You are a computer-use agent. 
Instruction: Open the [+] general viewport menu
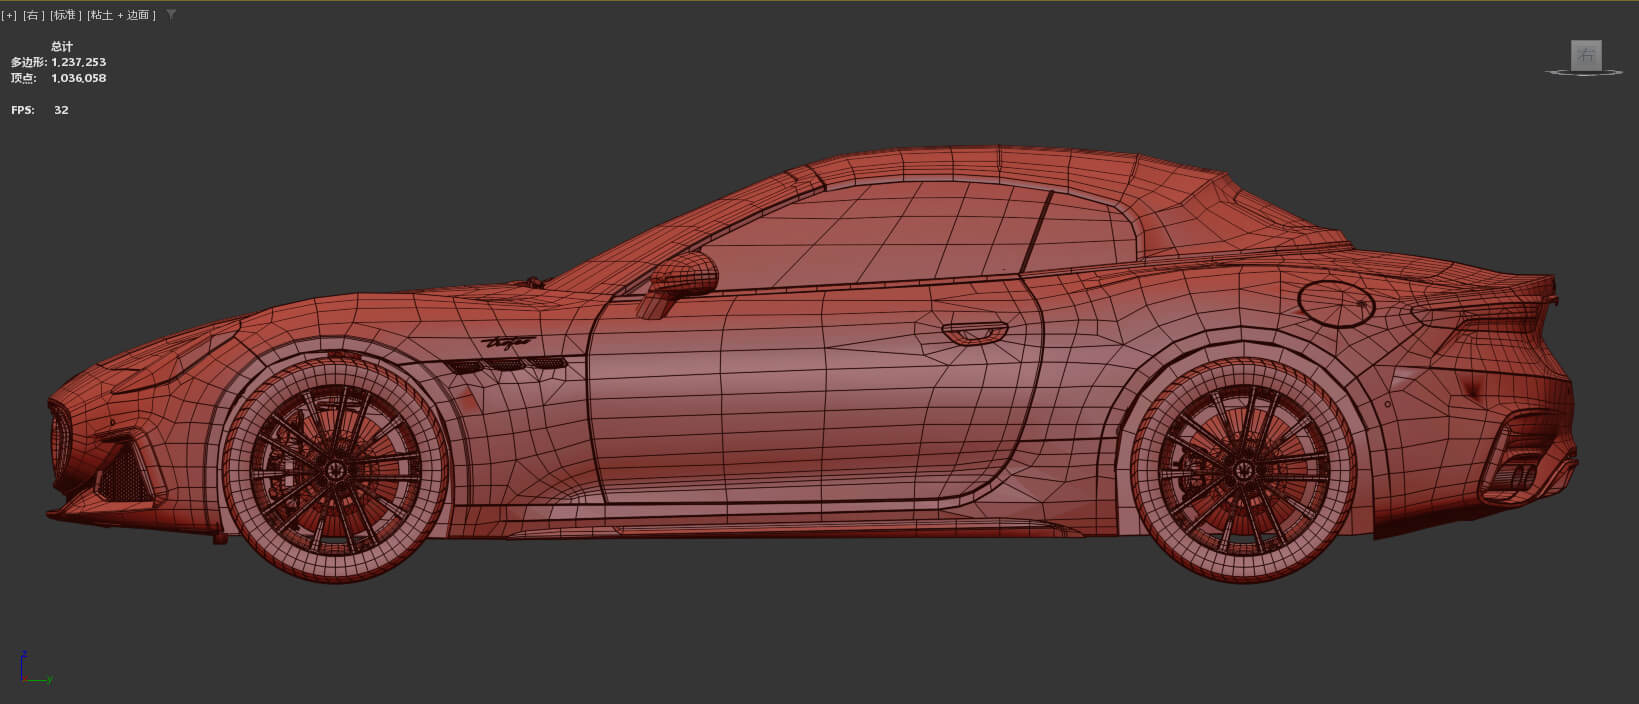click(9, 15)
